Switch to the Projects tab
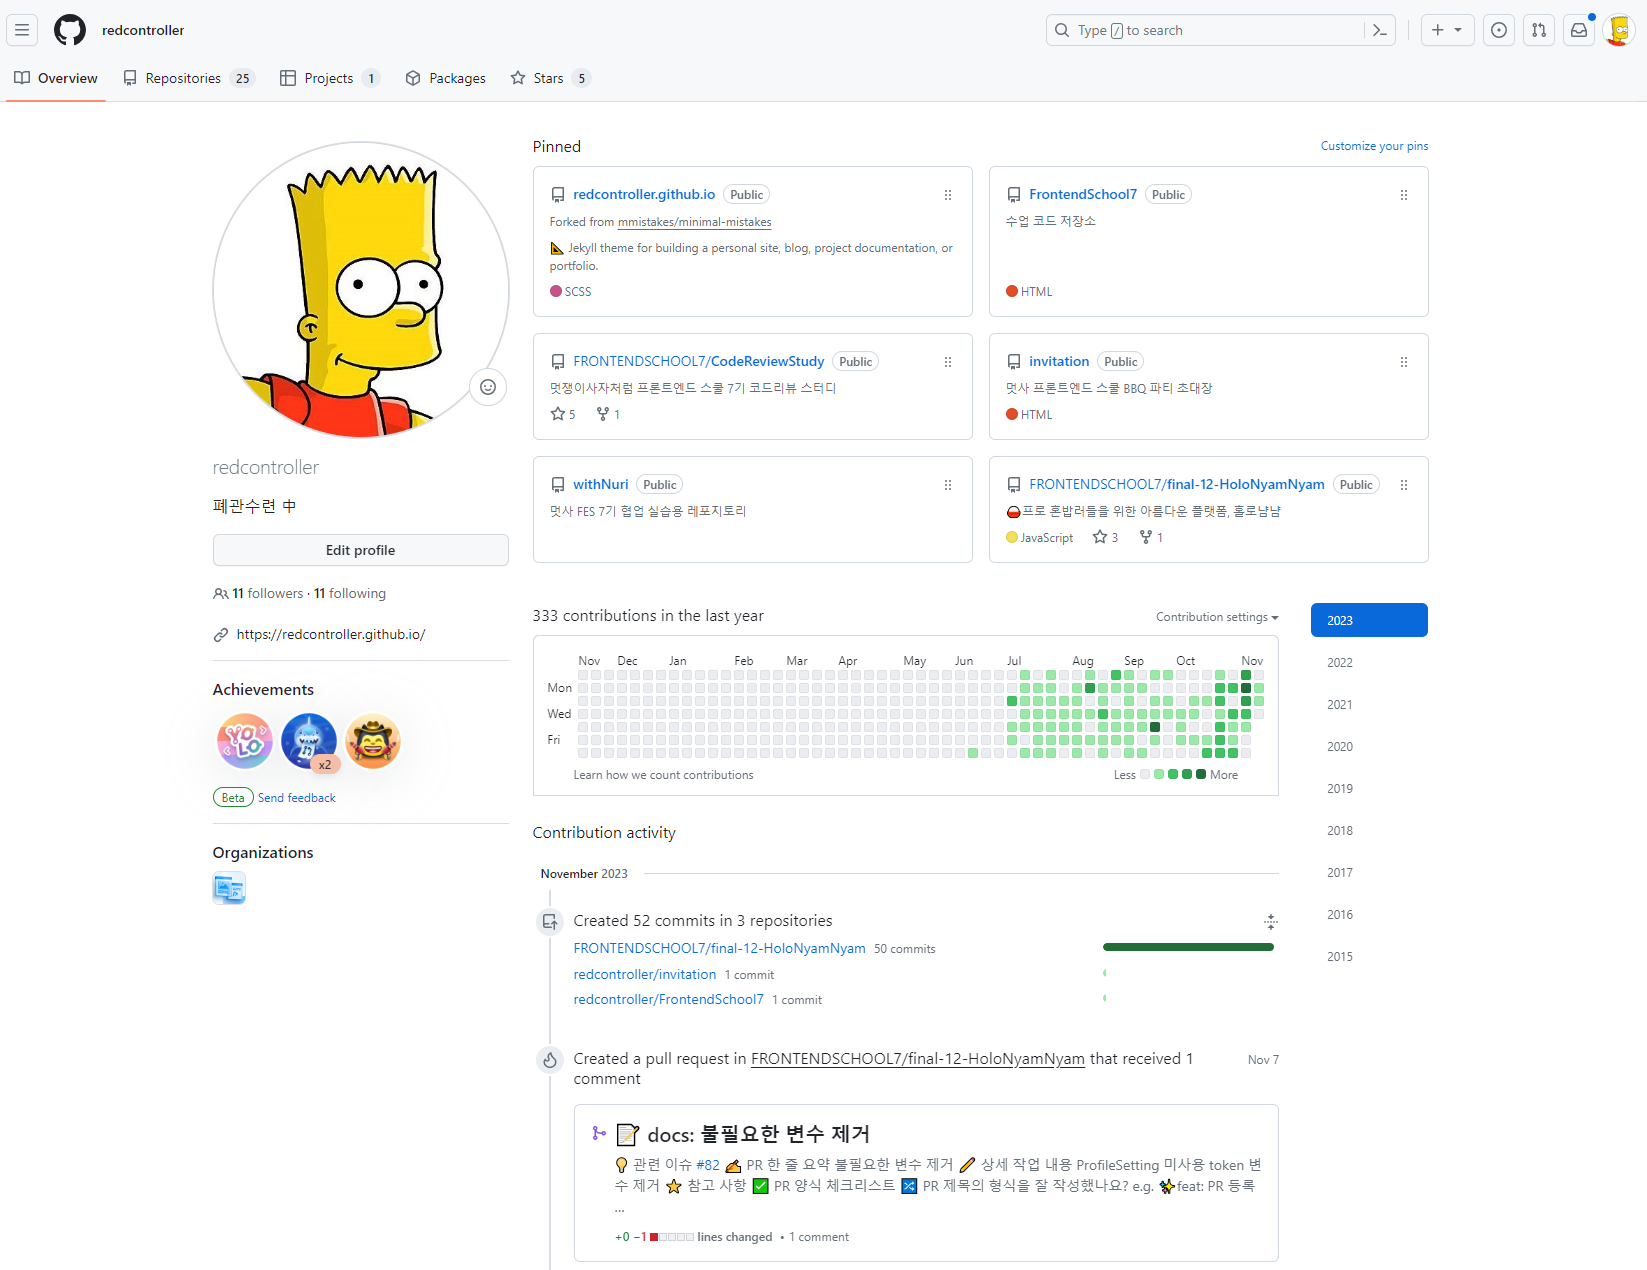1647x1270 pixels. click(330, 78)
